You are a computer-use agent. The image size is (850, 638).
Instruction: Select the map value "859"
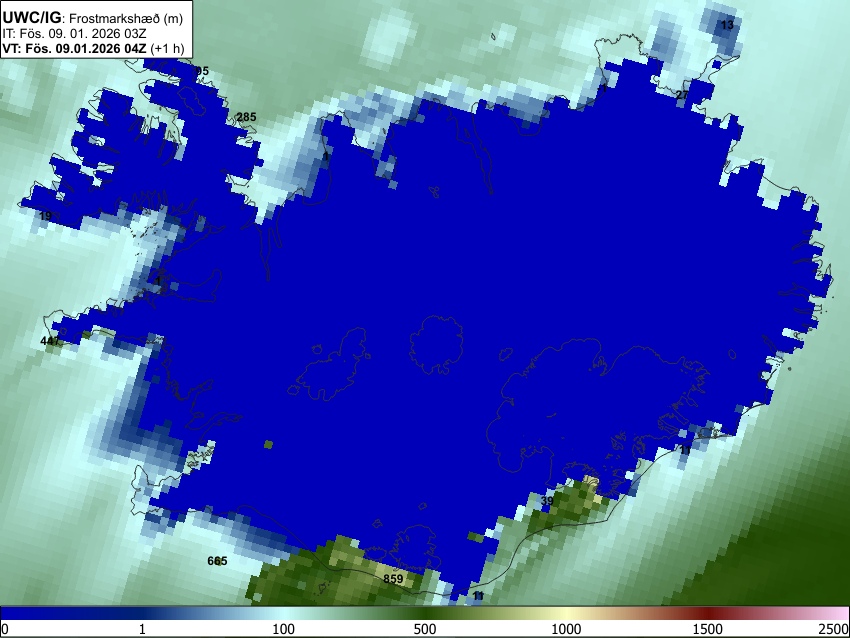[x=393, y=578]
